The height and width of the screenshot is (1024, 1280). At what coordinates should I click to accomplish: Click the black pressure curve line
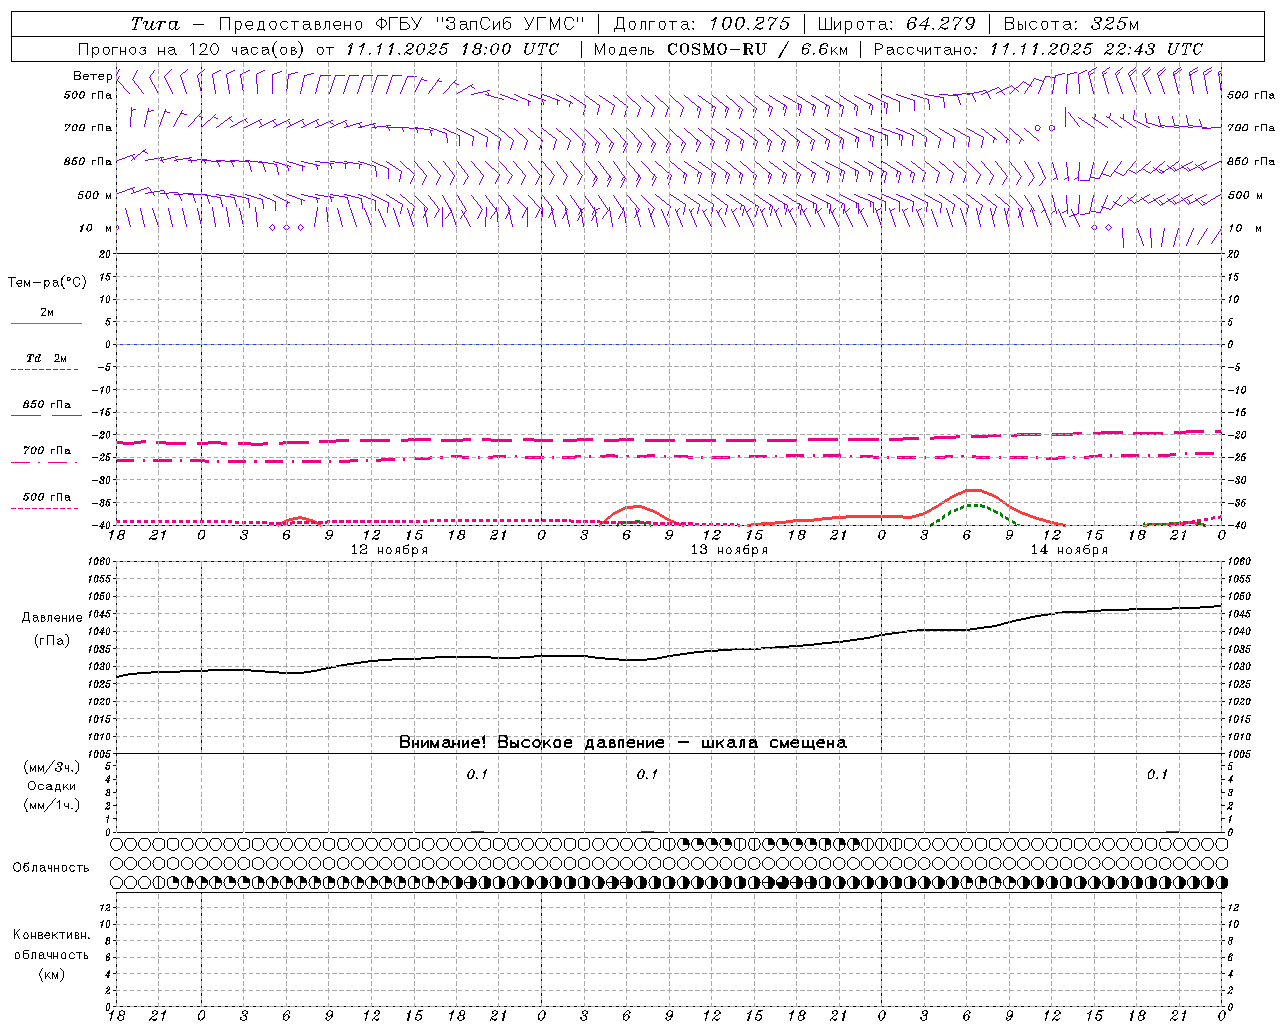668,657
